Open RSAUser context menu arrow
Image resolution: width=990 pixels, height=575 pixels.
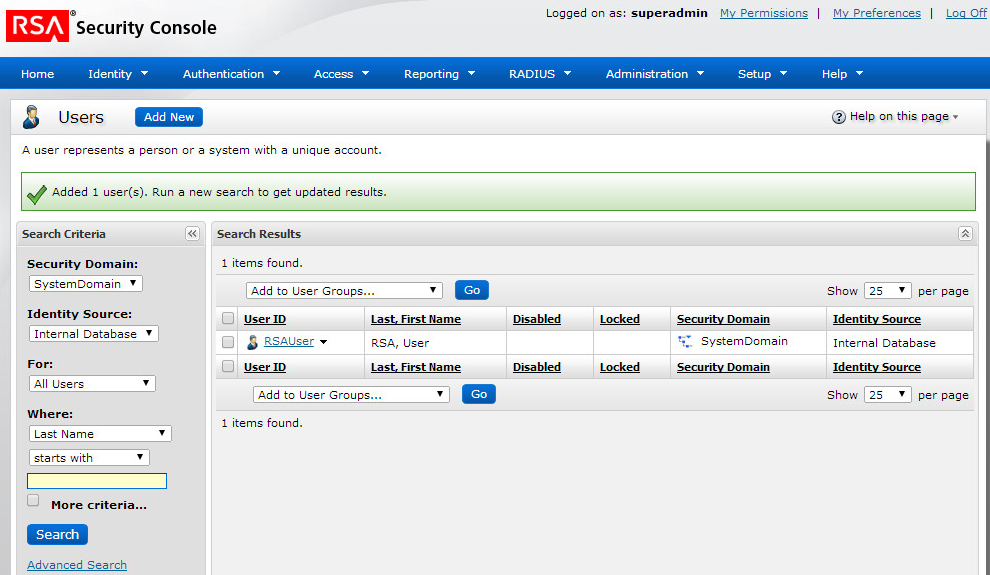tap(323, 343)
